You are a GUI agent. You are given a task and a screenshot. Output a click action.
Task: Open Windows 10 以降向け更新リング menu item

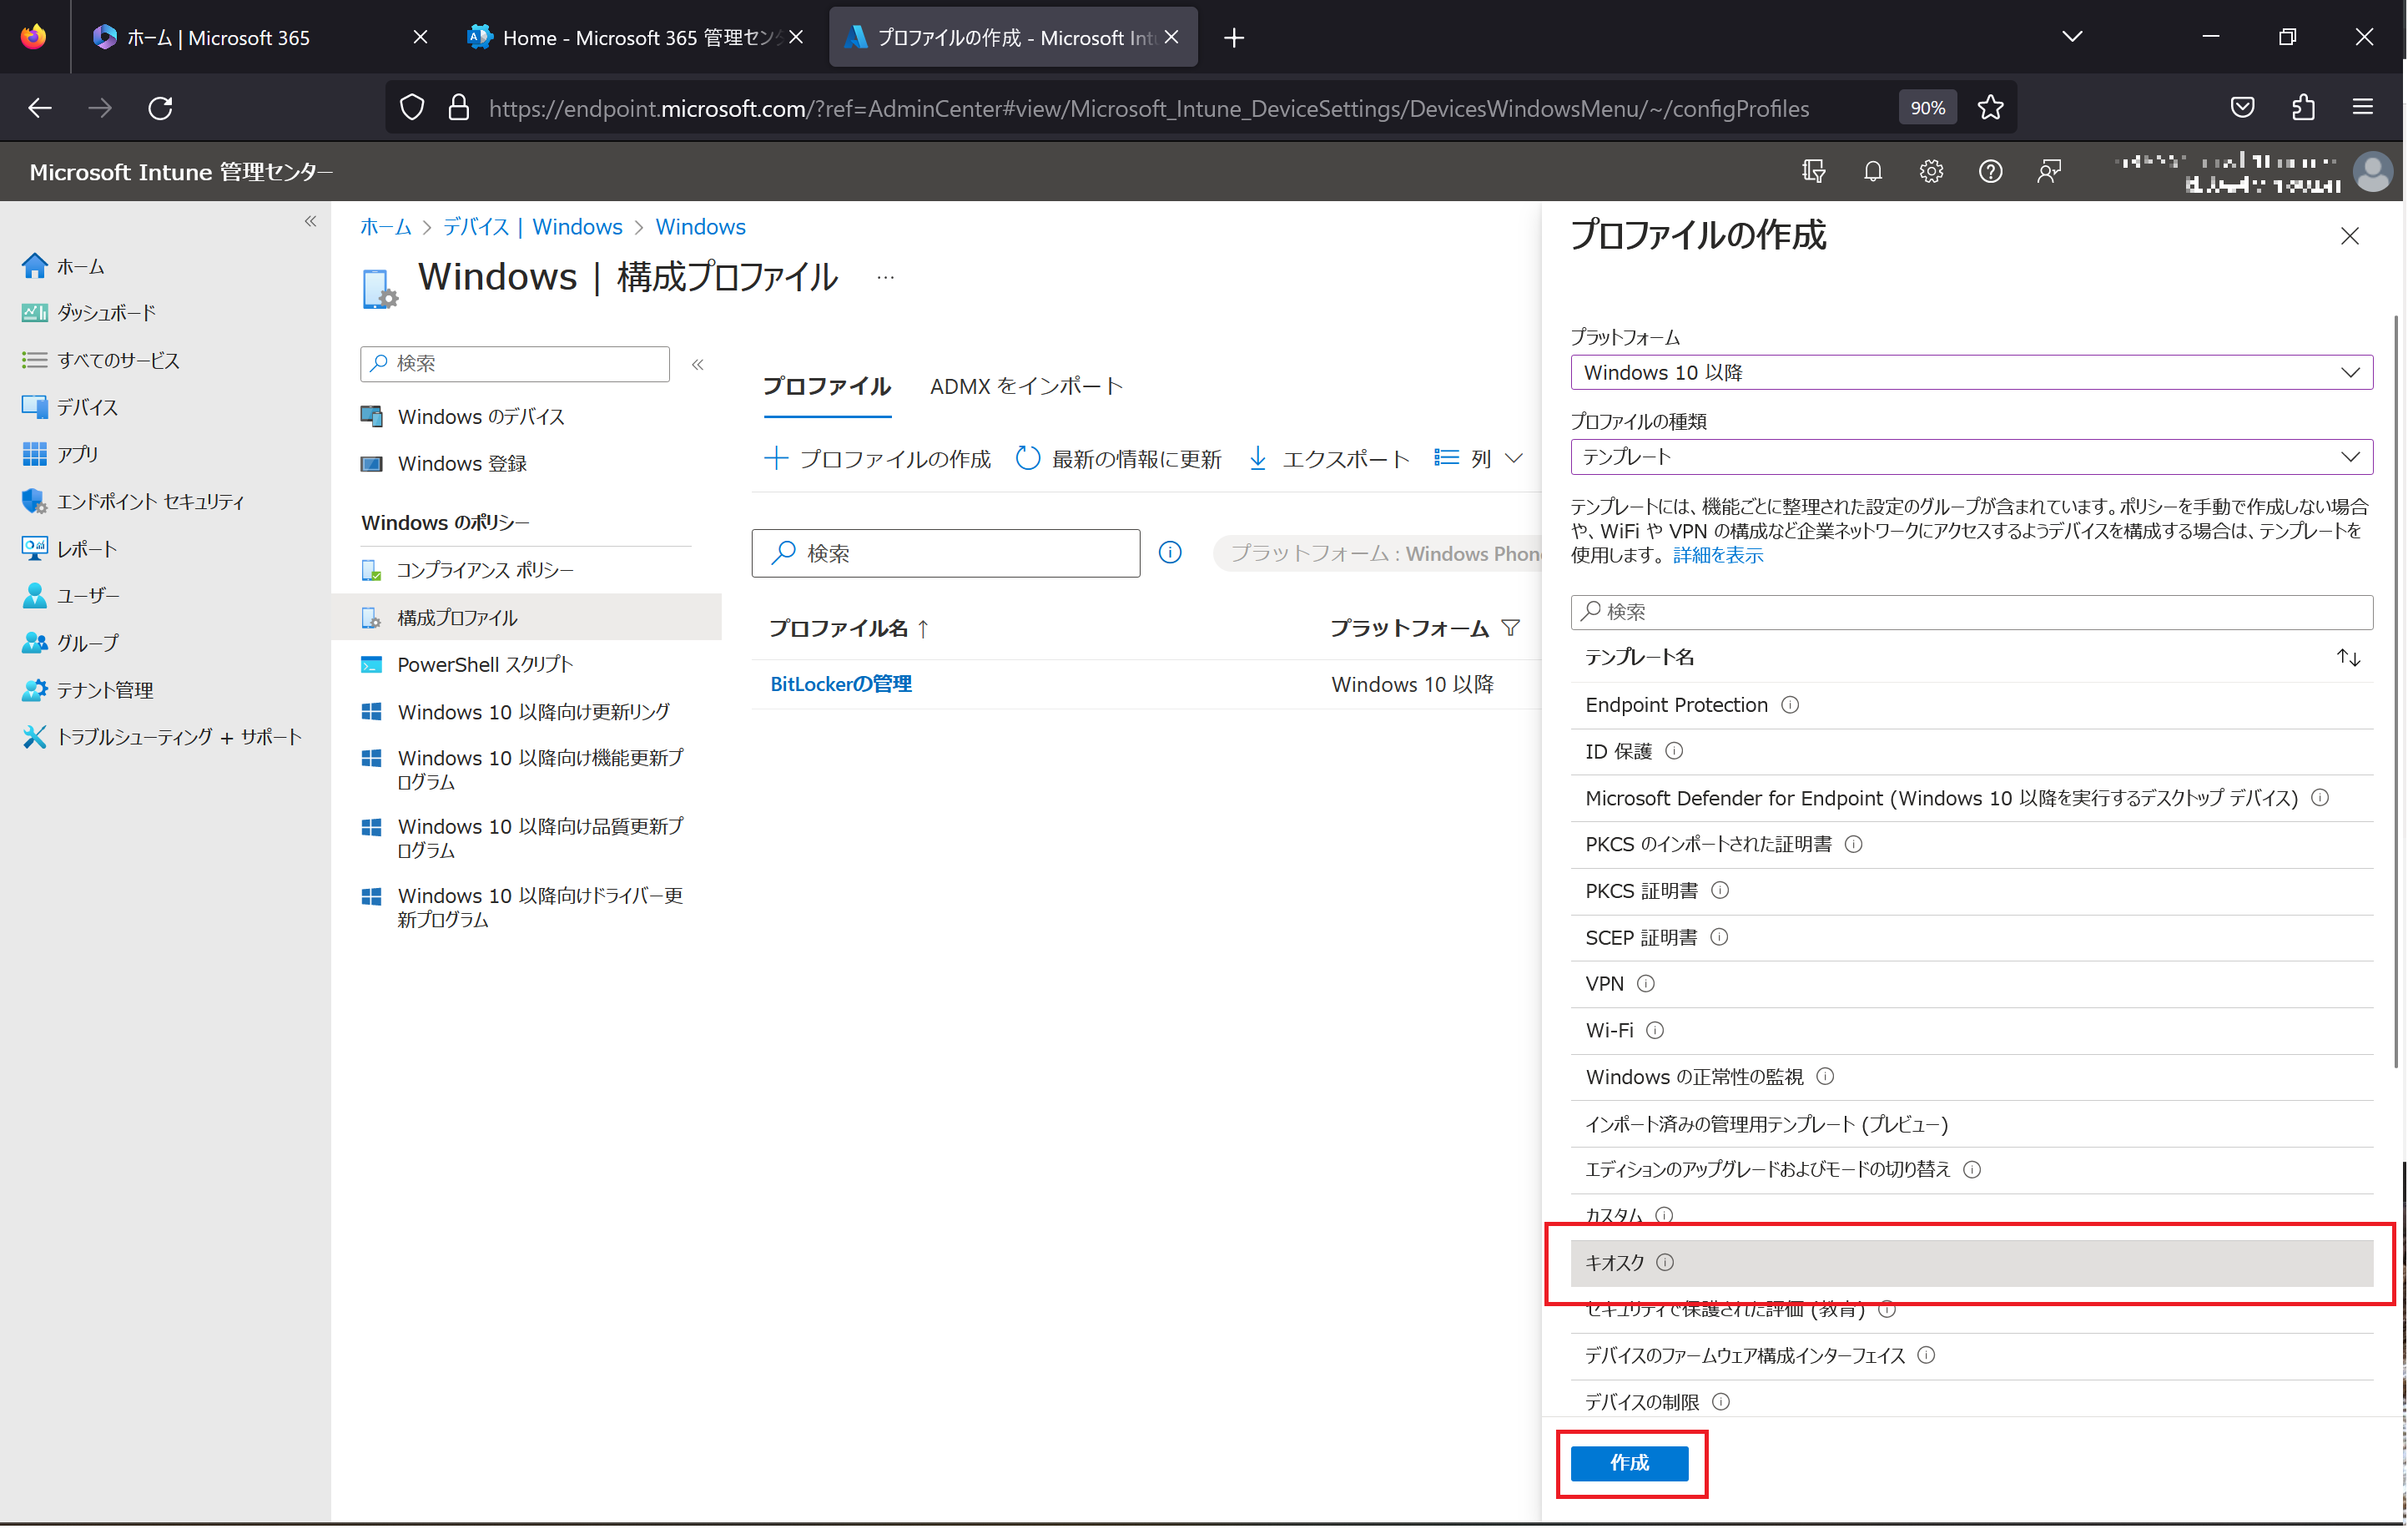pos(516,712)
